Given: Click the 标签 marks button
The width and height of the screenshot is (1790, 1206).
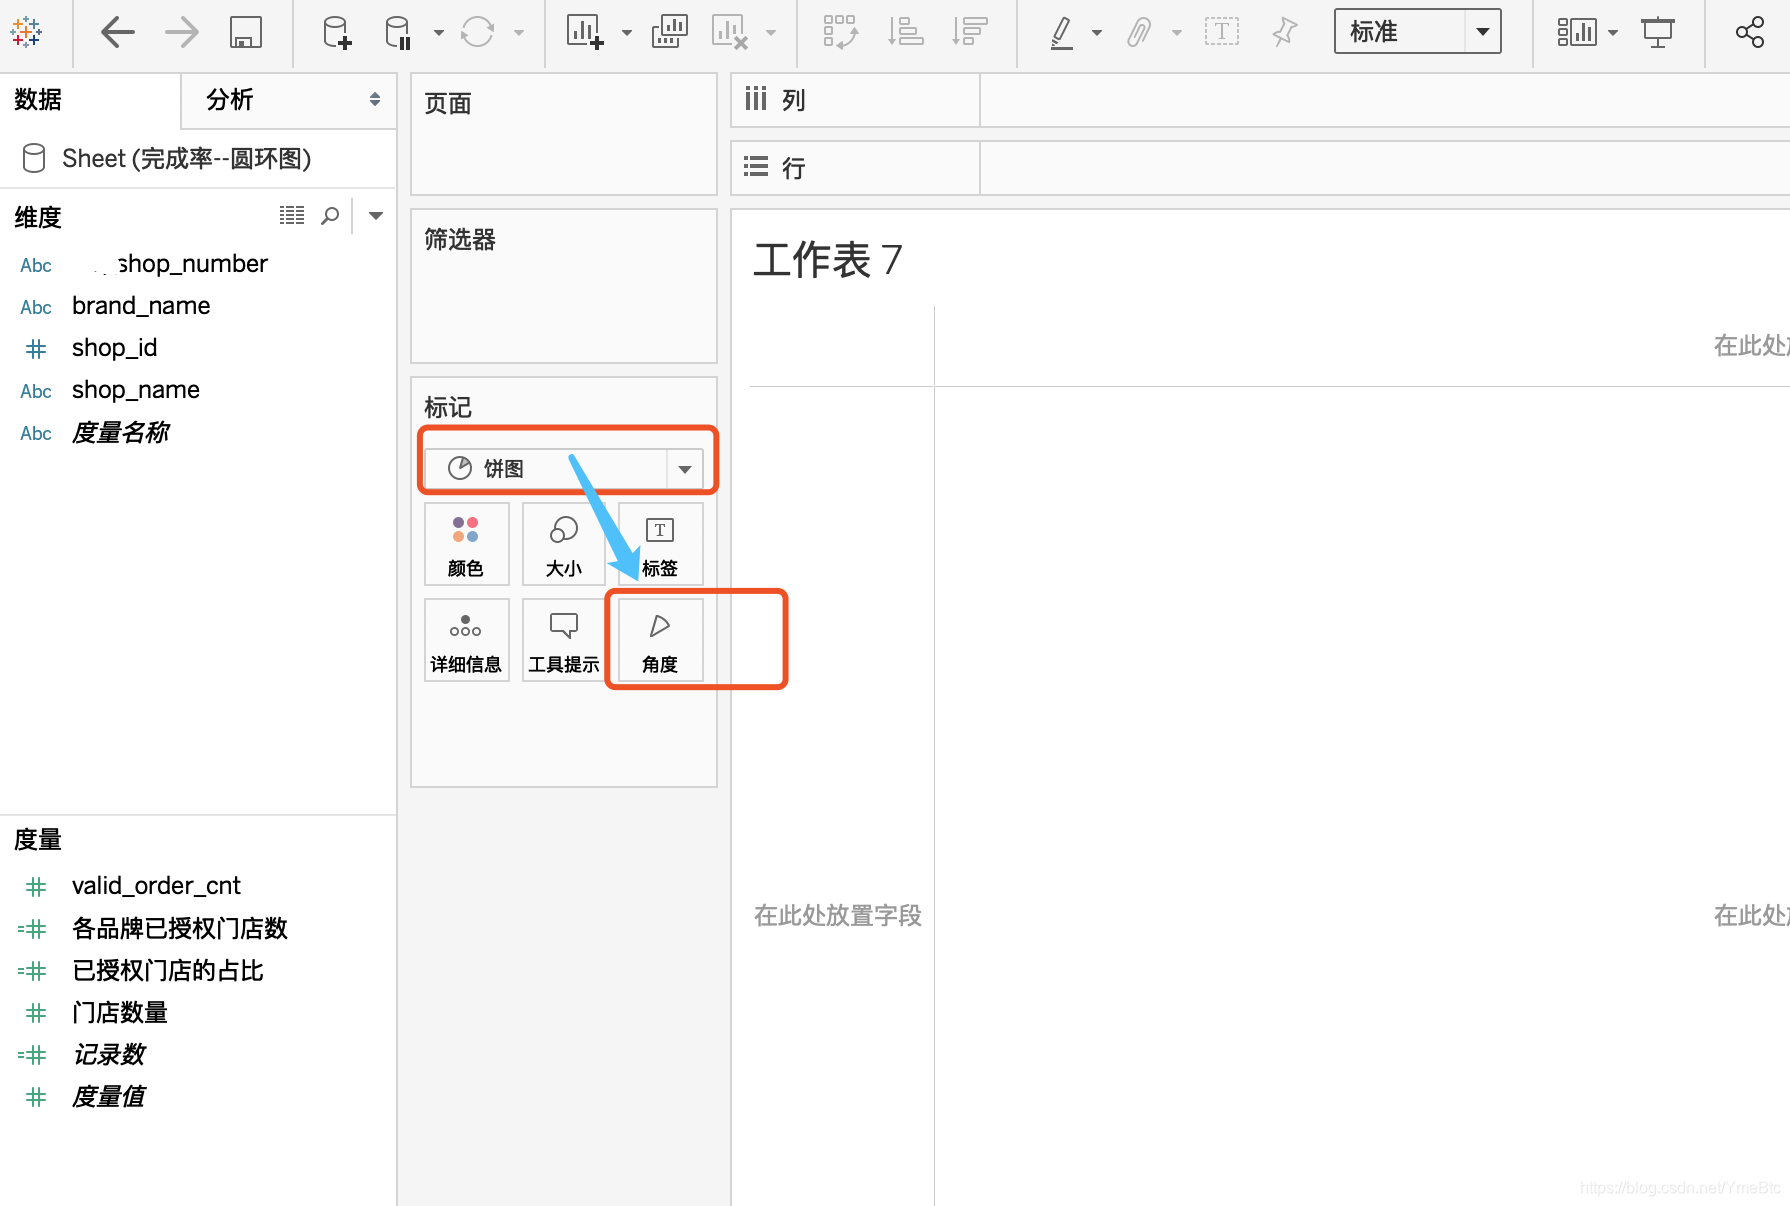Looking at the screenshot, I should coord(660,544).
